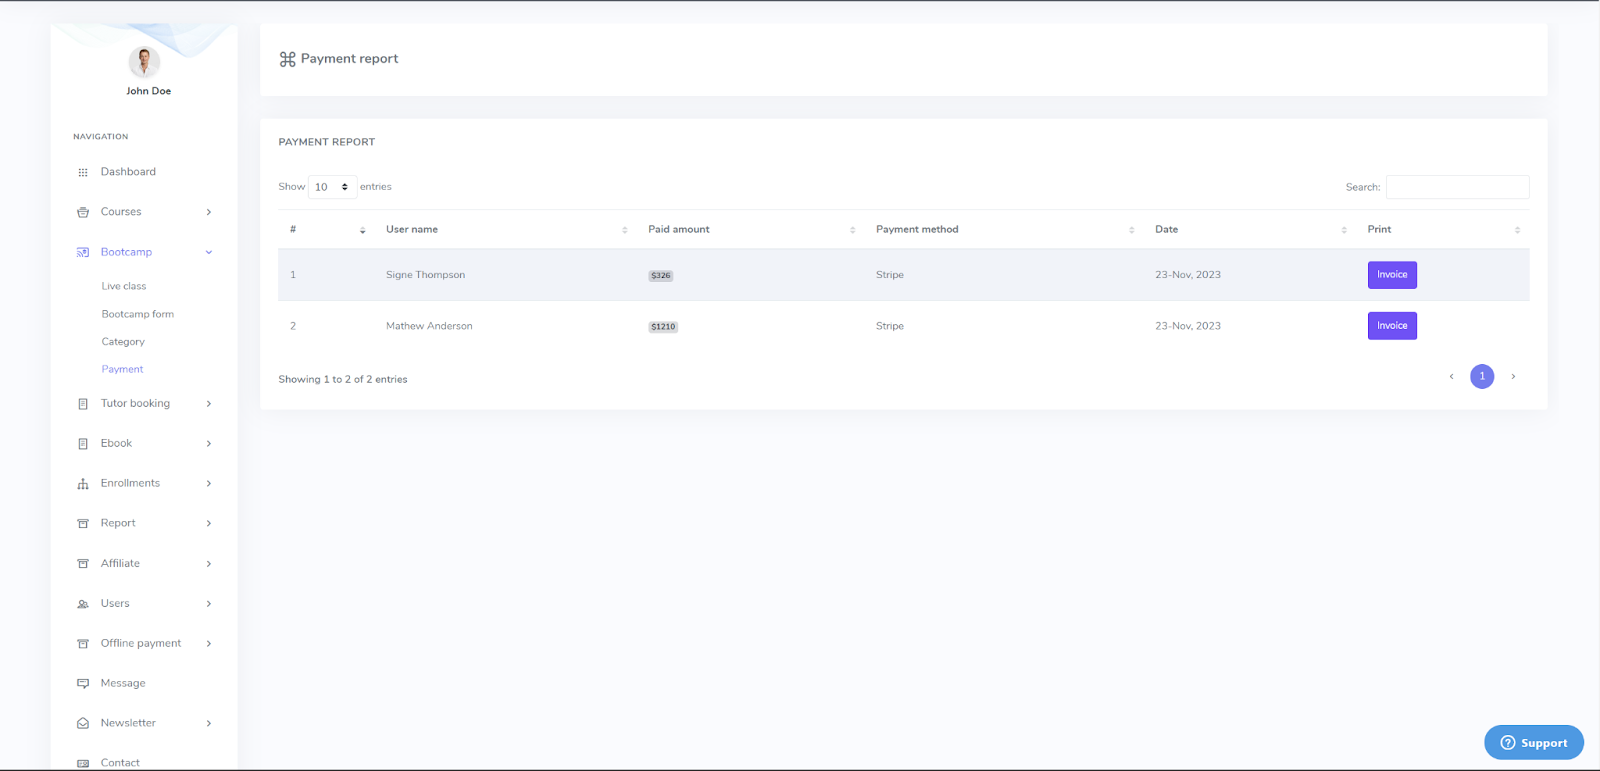Click the Dashboard grid icon

(x=83, y=172)
